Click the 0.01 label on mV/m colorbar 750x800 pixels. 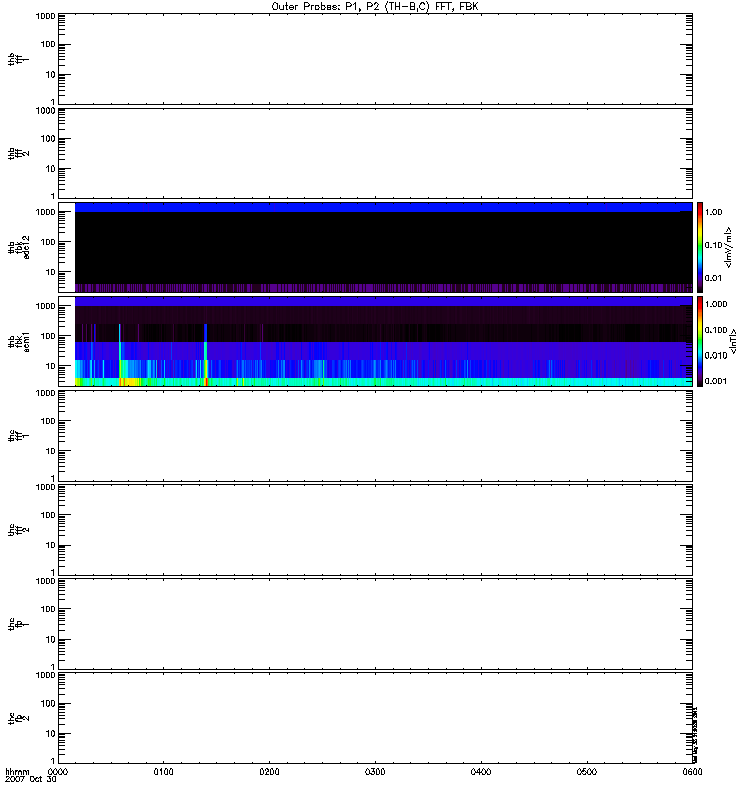713,278
